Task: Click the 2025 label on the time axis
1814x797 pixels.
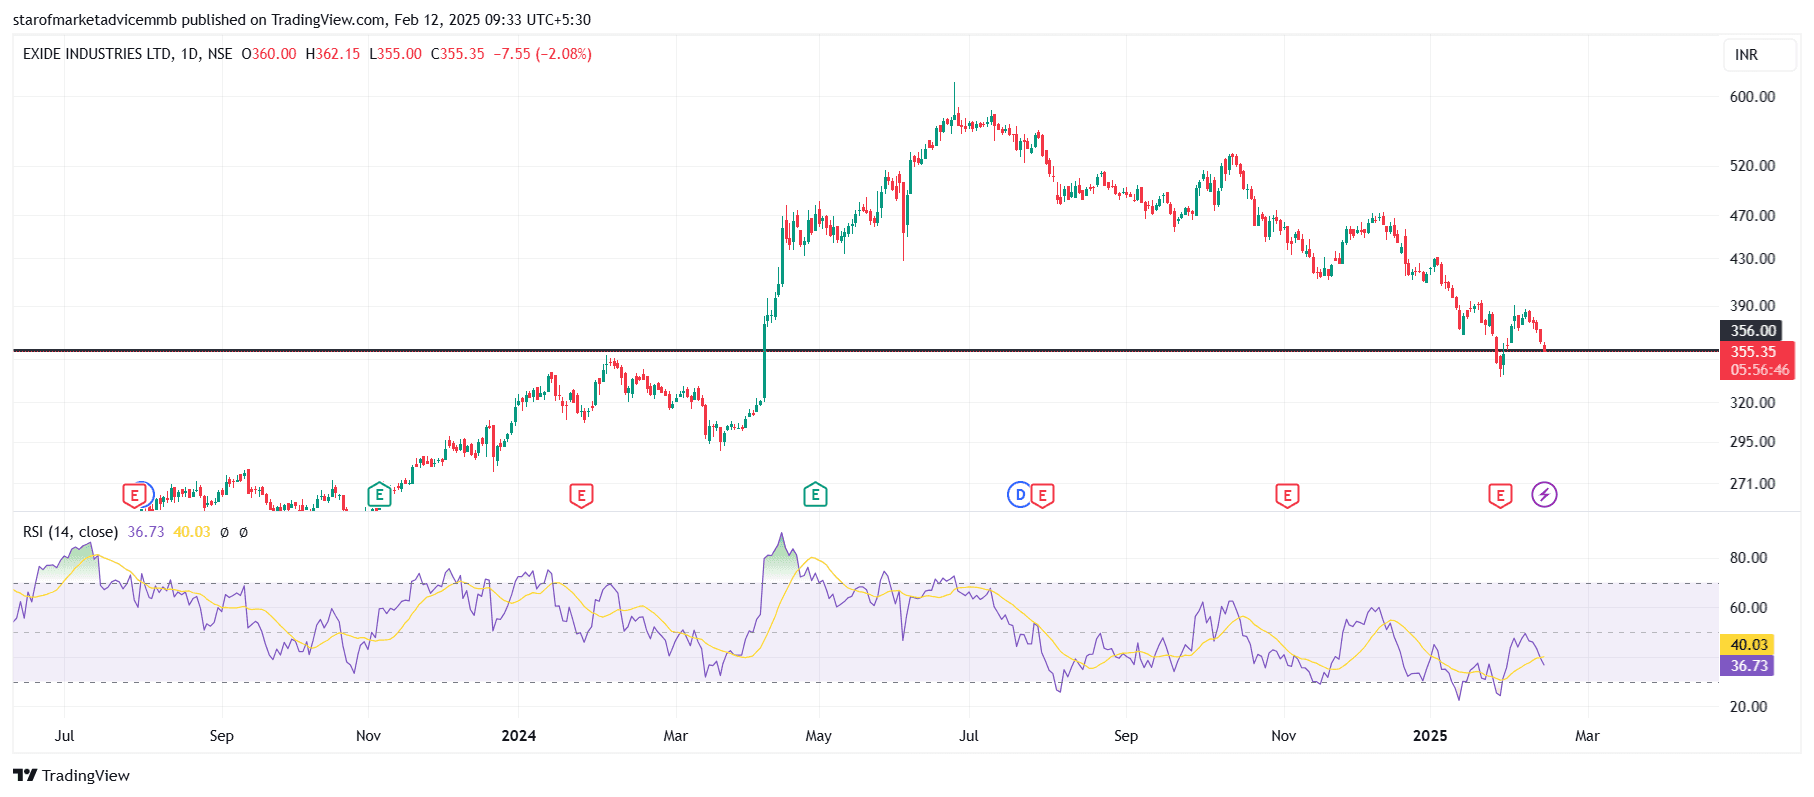Action: [1430, 736]
